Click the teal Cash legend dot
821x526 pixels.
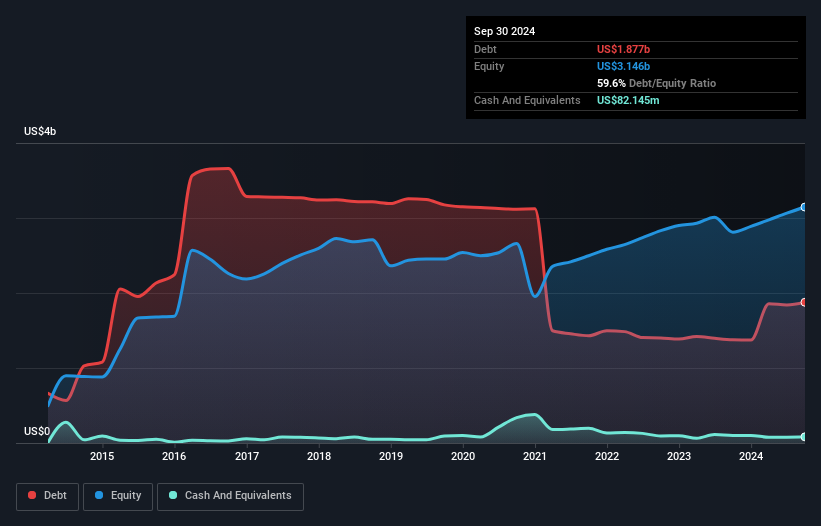click(x=173, y=495)
